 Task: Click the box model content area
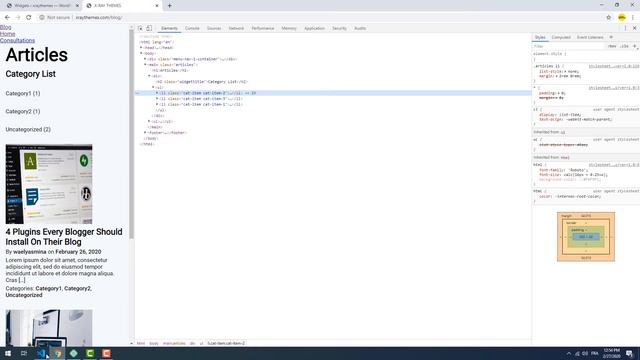[586, 237]
